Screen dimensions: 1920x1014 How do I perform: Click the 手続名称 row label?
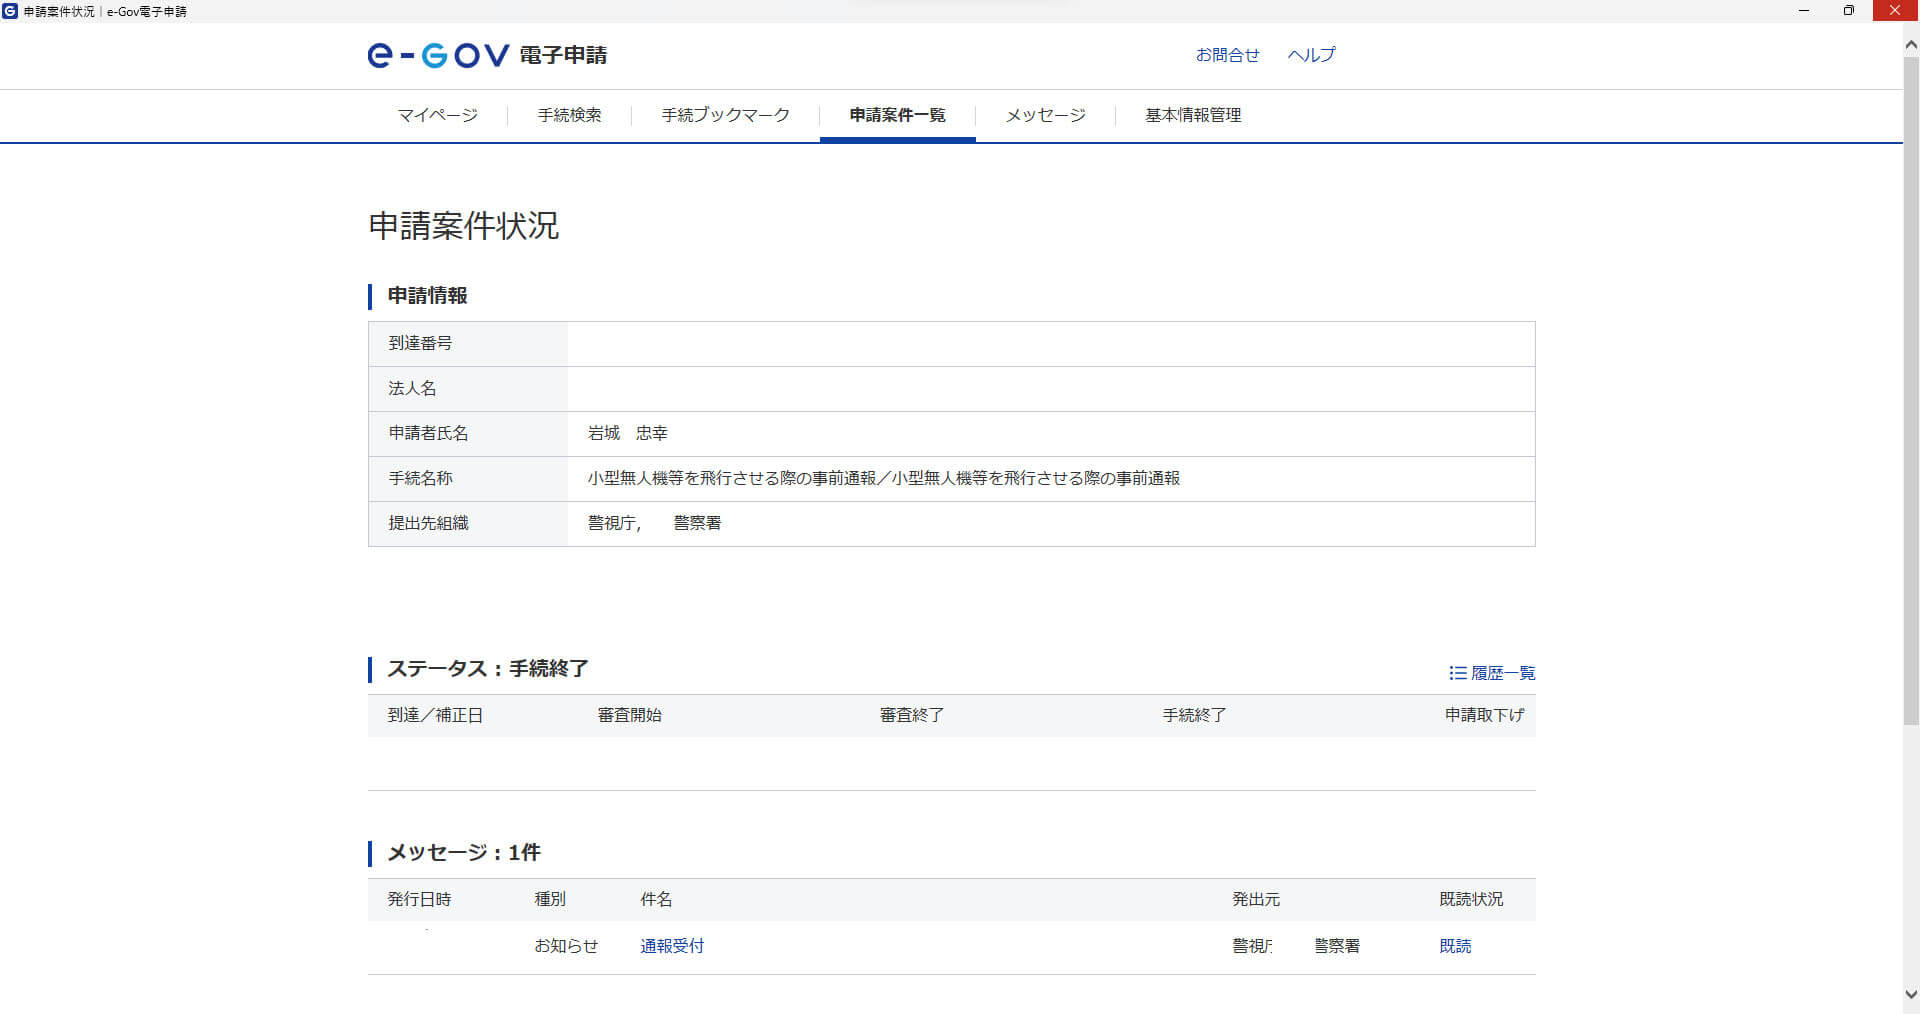[420, 478]
